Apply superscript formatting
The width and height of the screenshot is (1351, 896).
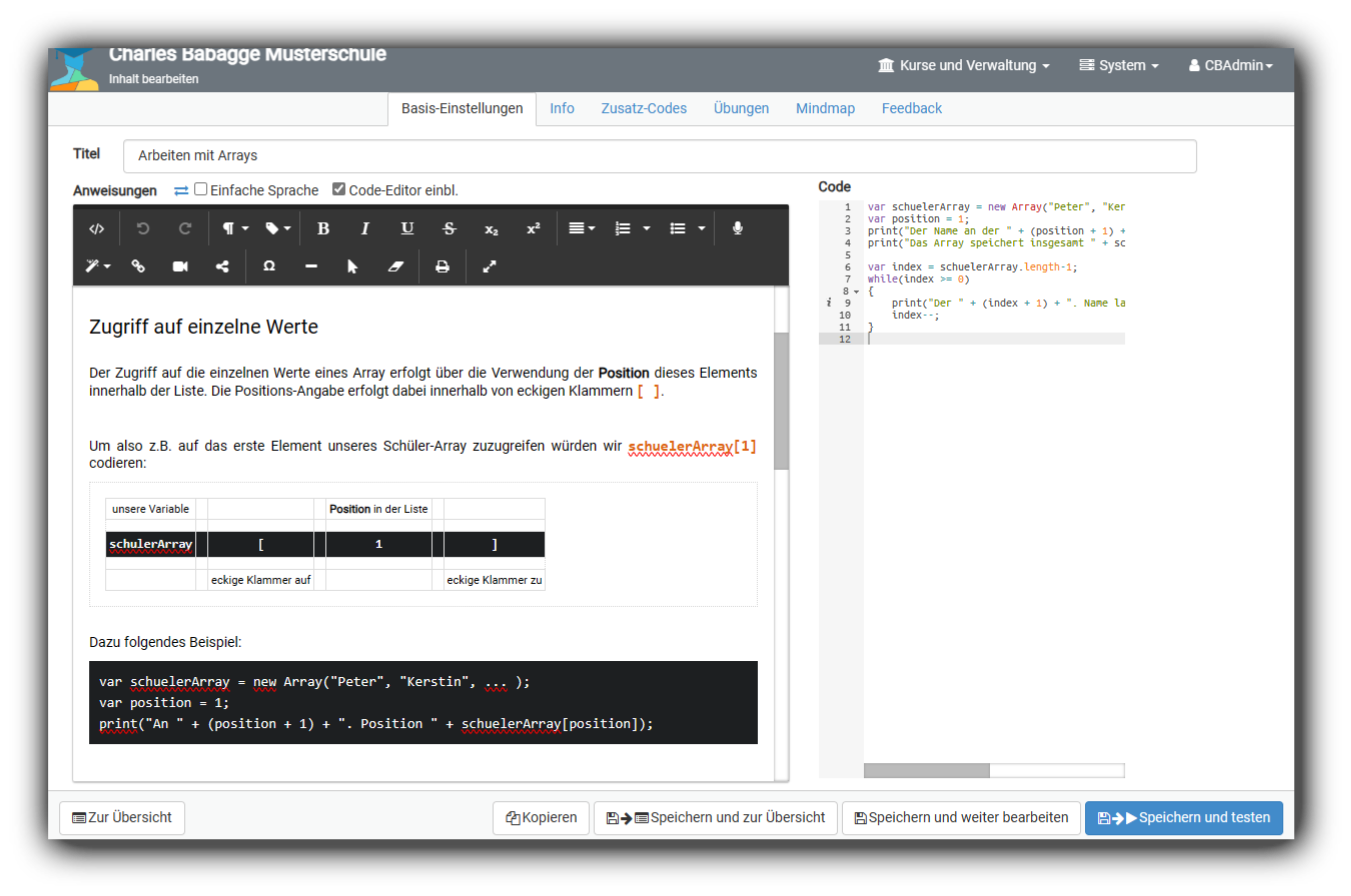coord(533,228)
